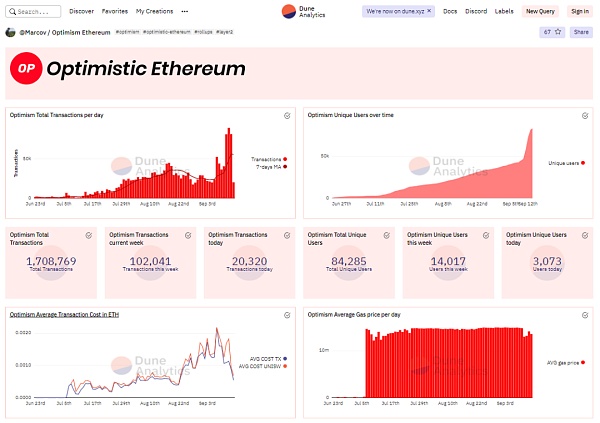Toggle the 7-days MA legend series
600x423 pixels.
point(271,167)
